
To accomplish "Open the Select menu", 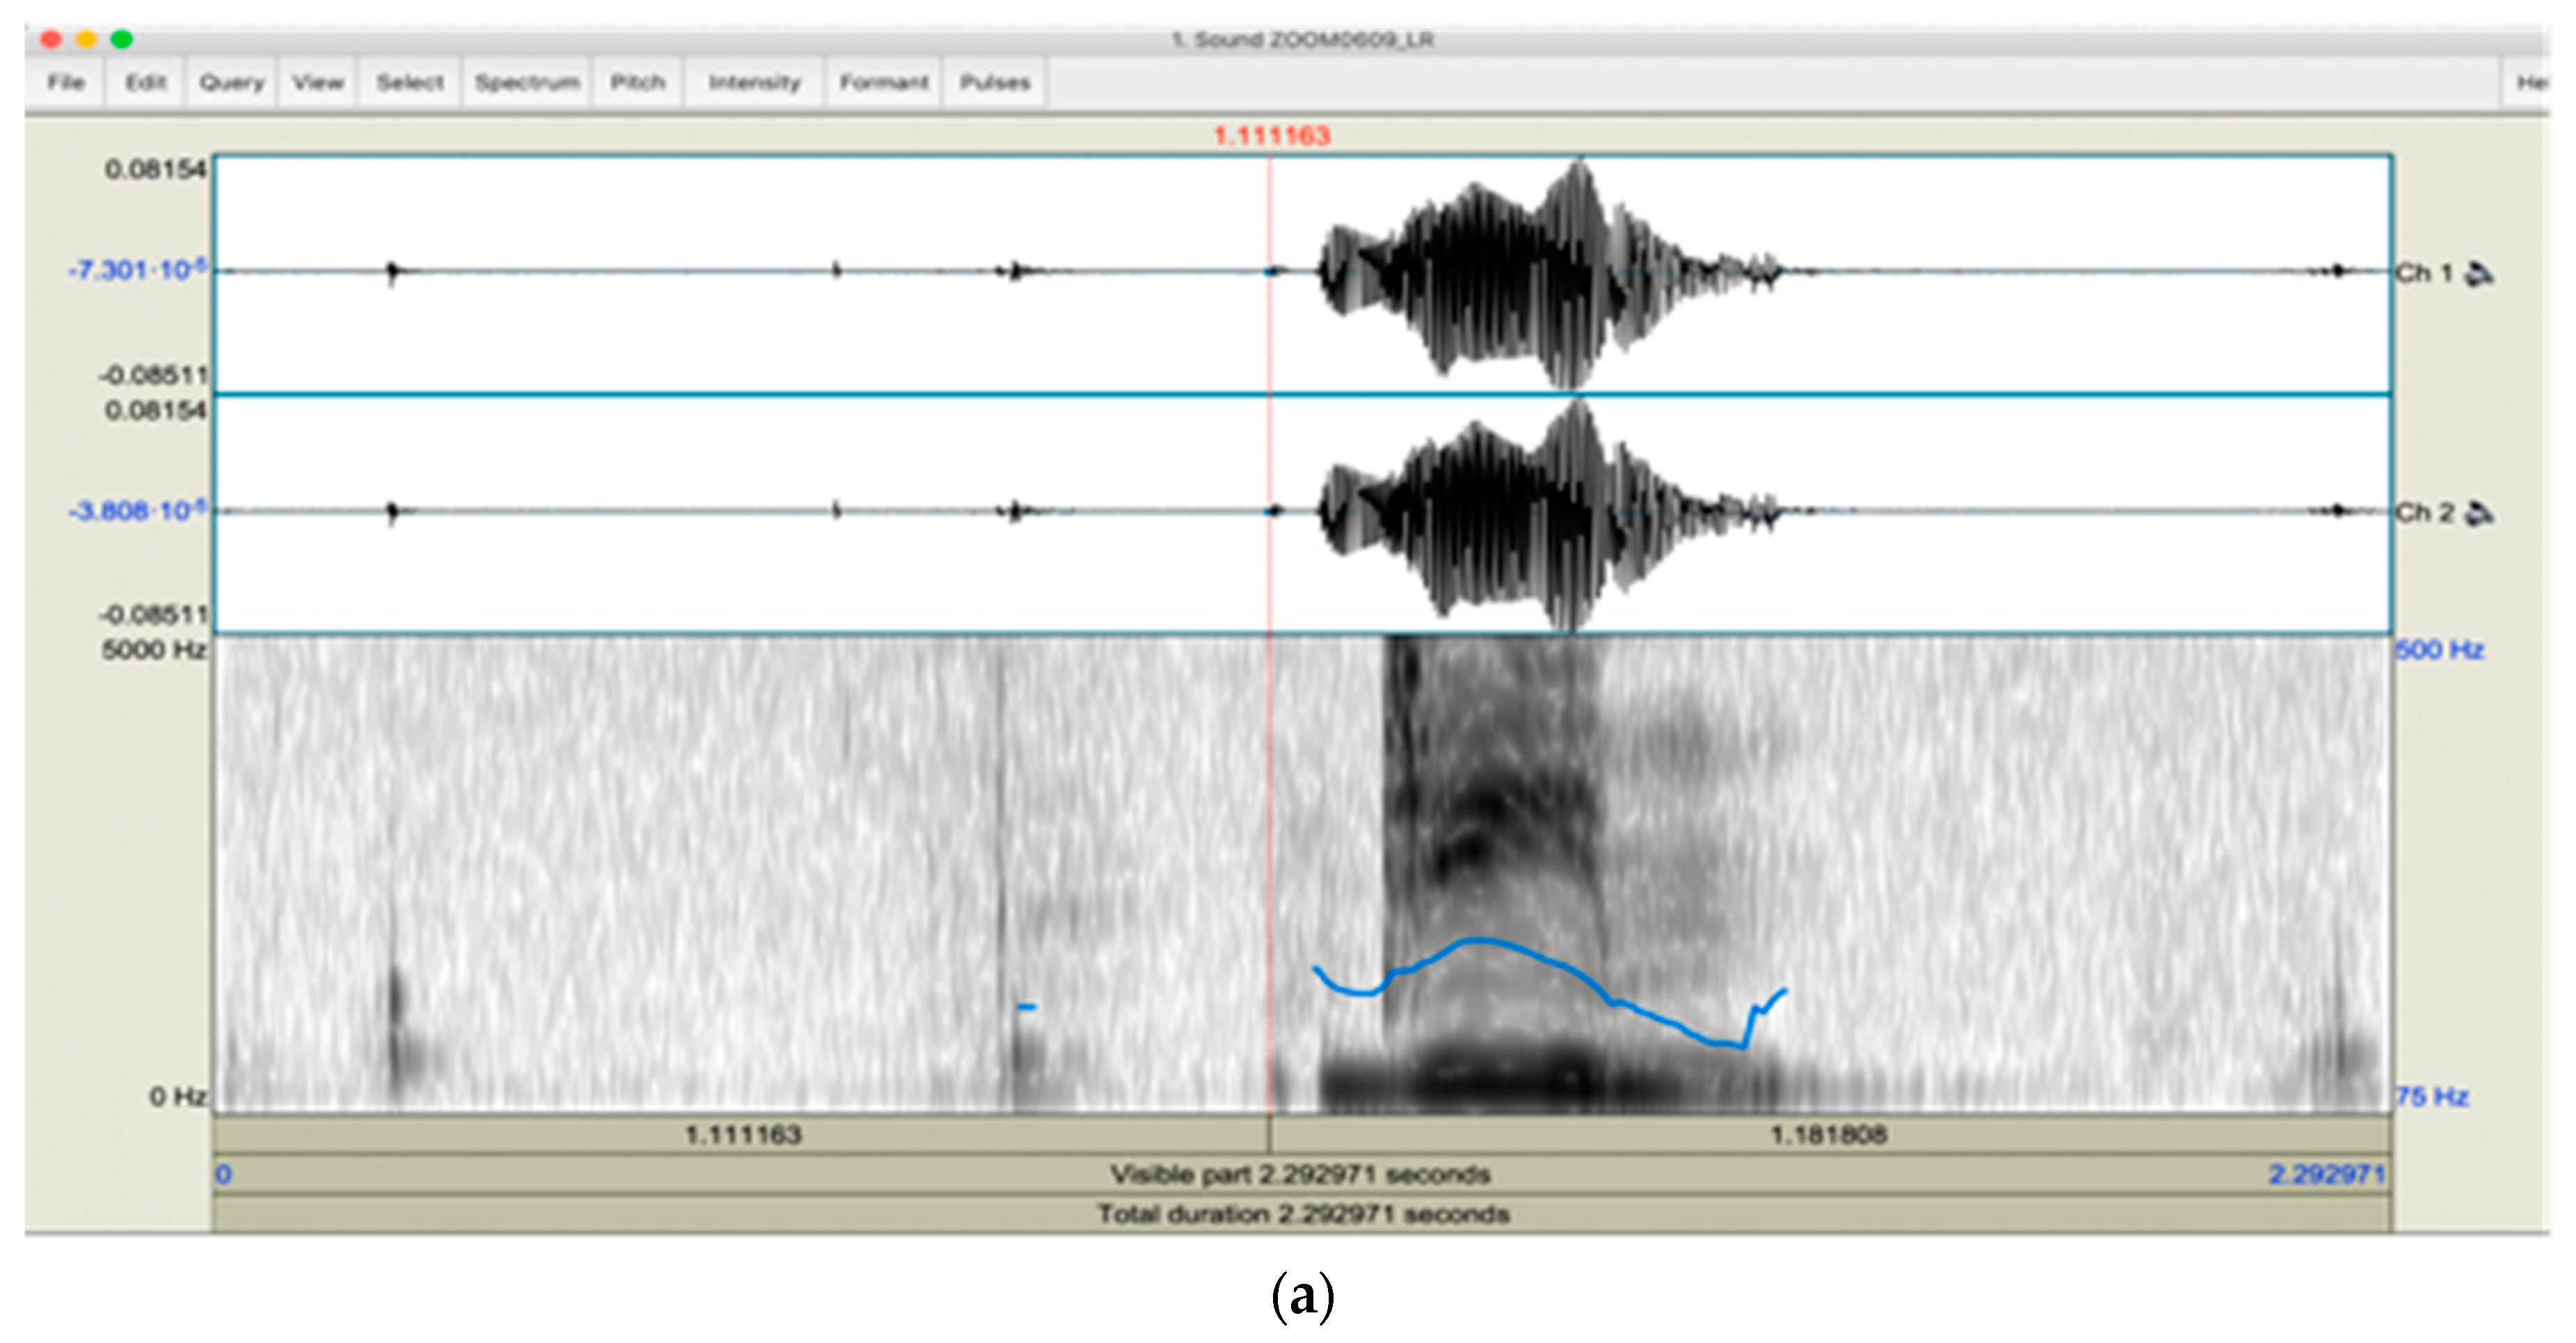I will tap(410, 82).
